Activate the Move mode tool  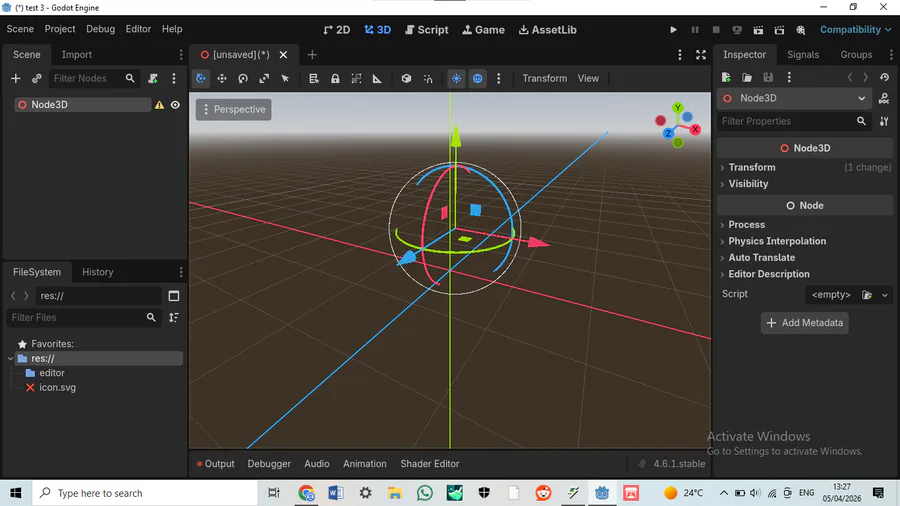tap(222, 79)
